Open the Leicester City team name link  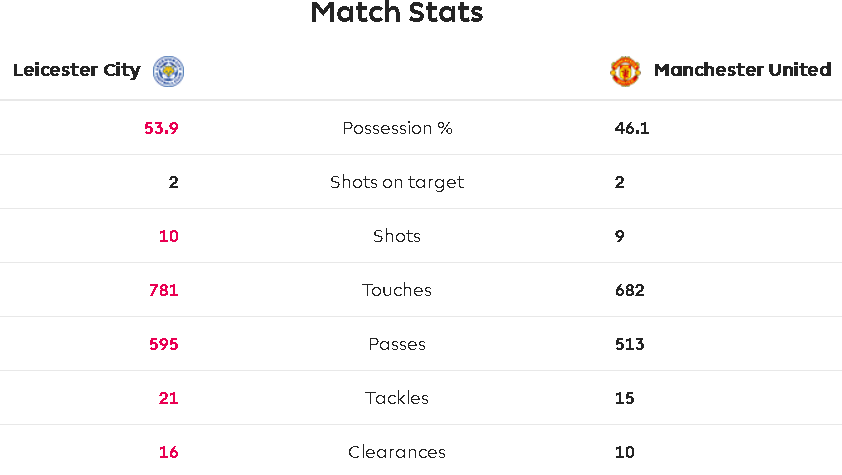[77, 70]
